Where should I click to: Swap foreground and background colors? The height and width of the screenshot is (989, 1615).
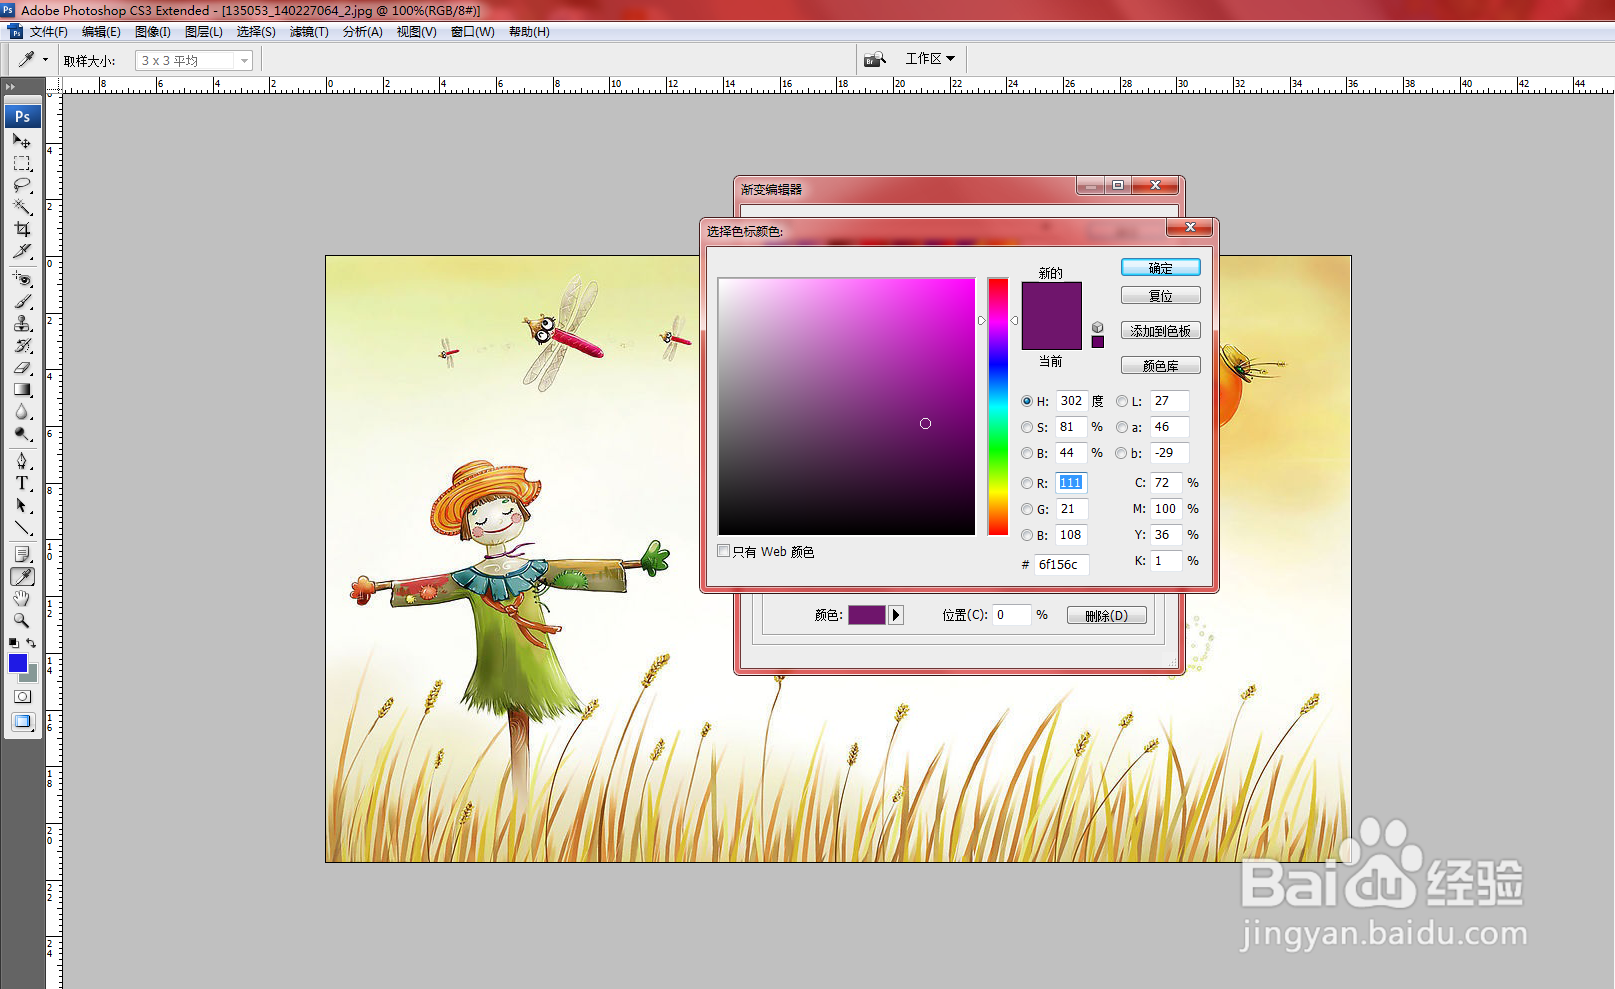point(31,643)
